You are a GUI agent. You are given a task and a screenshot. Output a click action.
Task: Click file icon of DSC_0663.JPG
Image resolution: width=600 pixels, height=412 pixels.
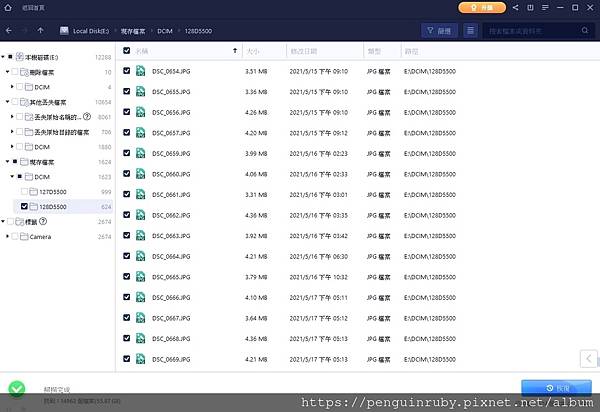pyautogui.click(x=140, y=235)
